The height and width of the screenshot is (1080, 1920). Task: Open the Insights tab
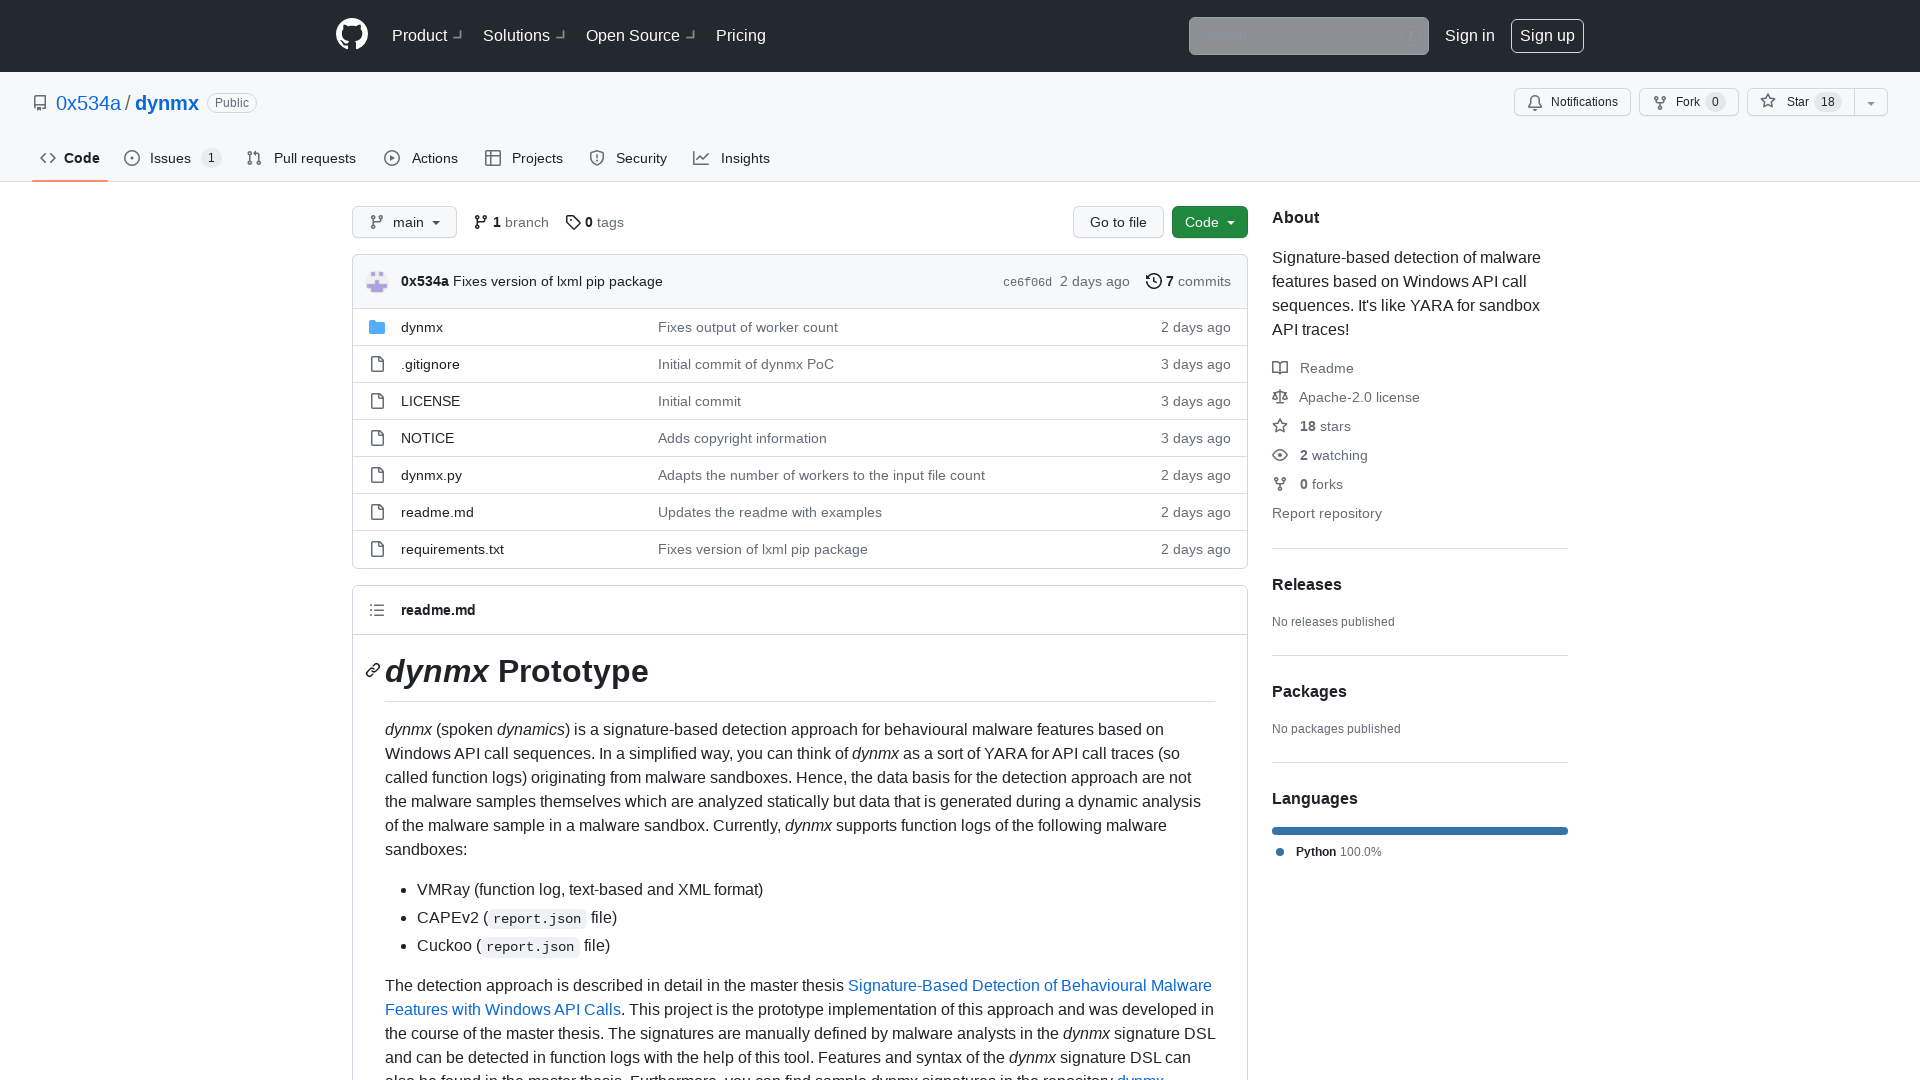click(731, 158)
